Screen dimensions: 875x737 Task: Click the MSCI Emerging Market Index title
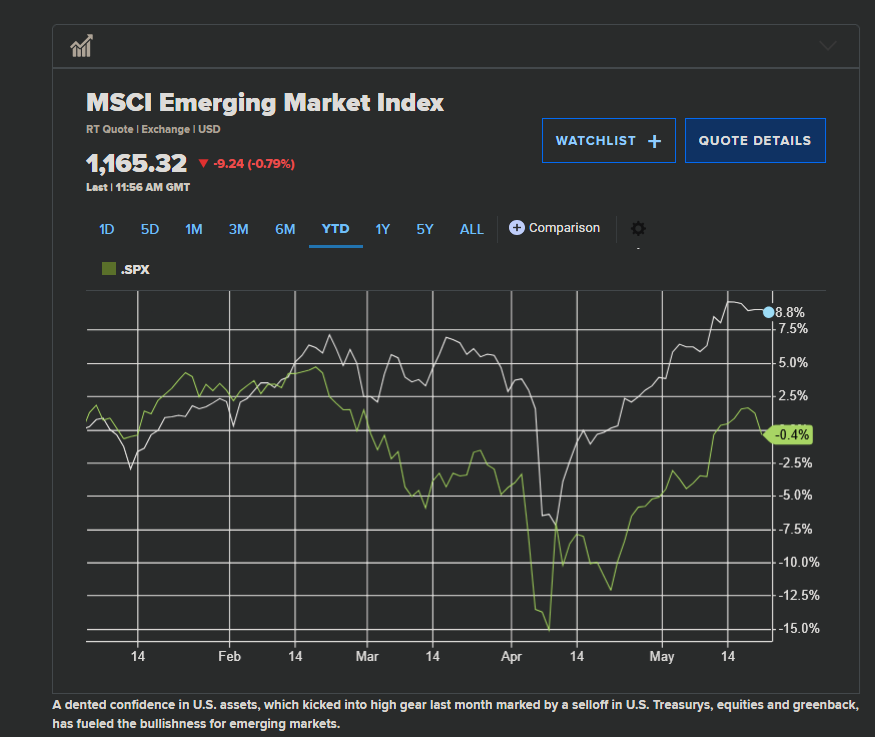tap(265, 103)
